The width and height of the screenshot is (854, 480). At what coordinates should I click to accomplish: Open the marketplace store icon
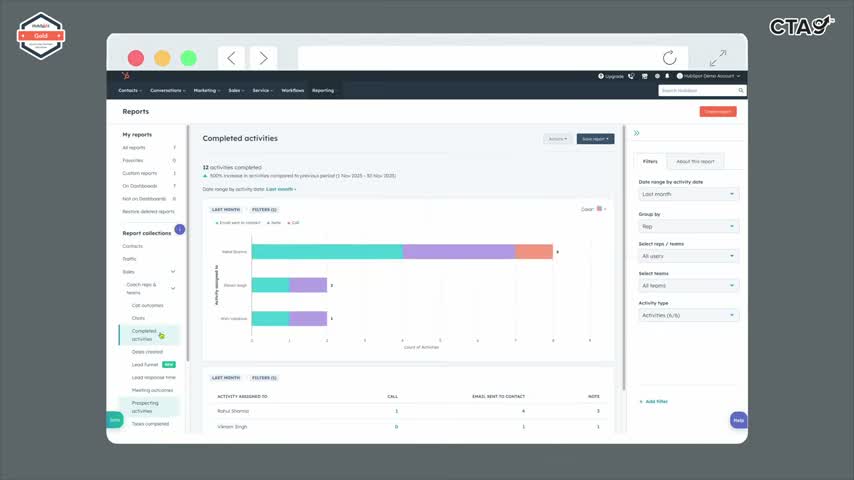coord(645,76)
